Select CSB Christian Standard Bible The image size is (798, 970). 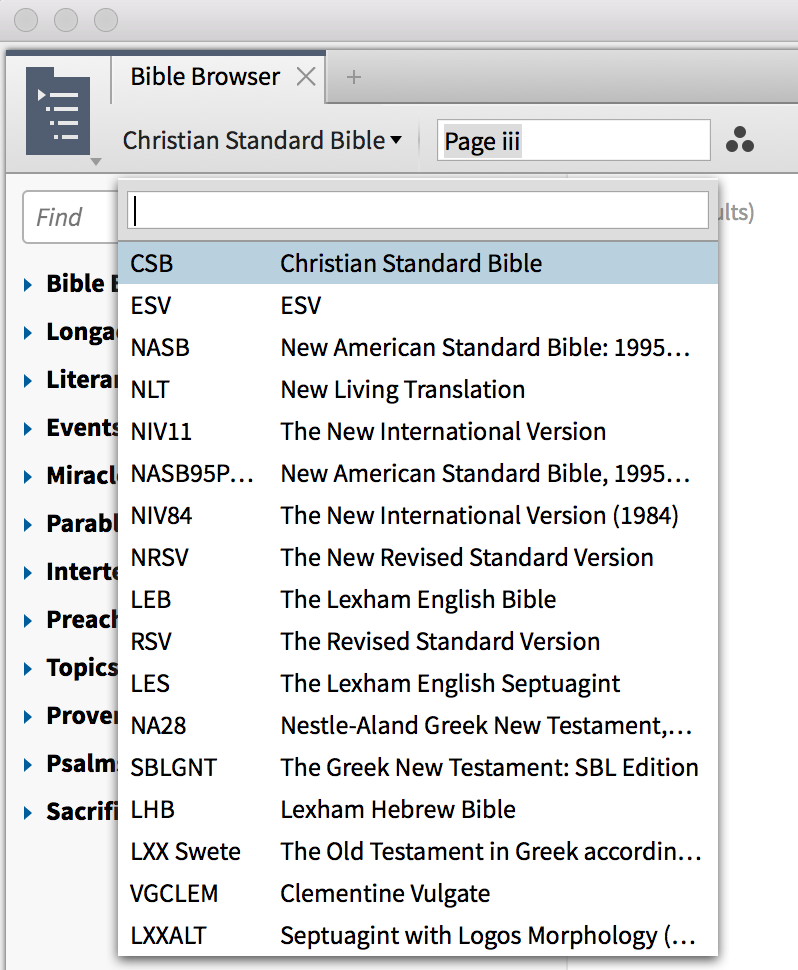point(418,264)
